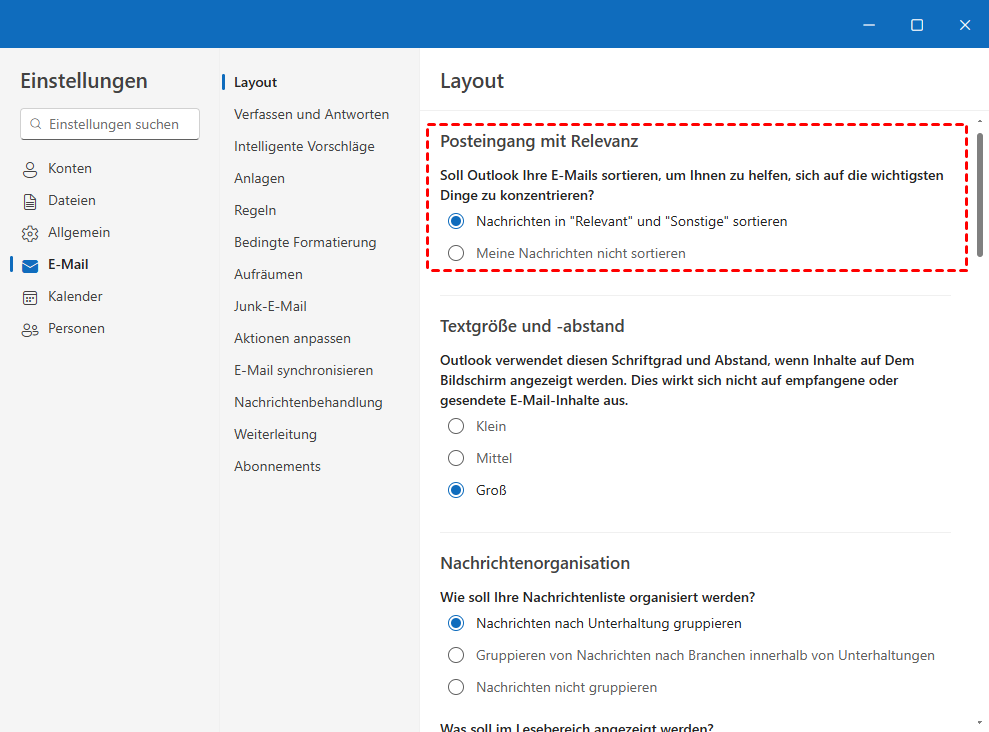
Task: Click the Dateien document icon
Action: [x=30, y=201]
